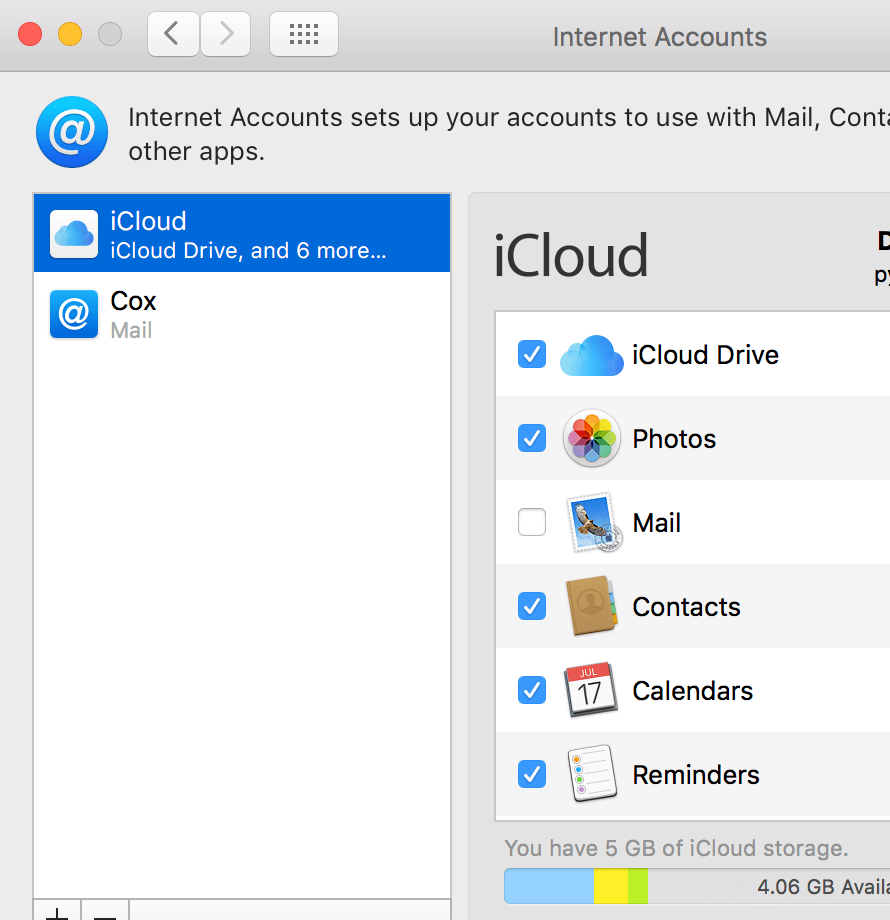Viewport: 890px width, 920px height.
Task: Click the Calendars icon showing 17
Action: tap(591, 690)
